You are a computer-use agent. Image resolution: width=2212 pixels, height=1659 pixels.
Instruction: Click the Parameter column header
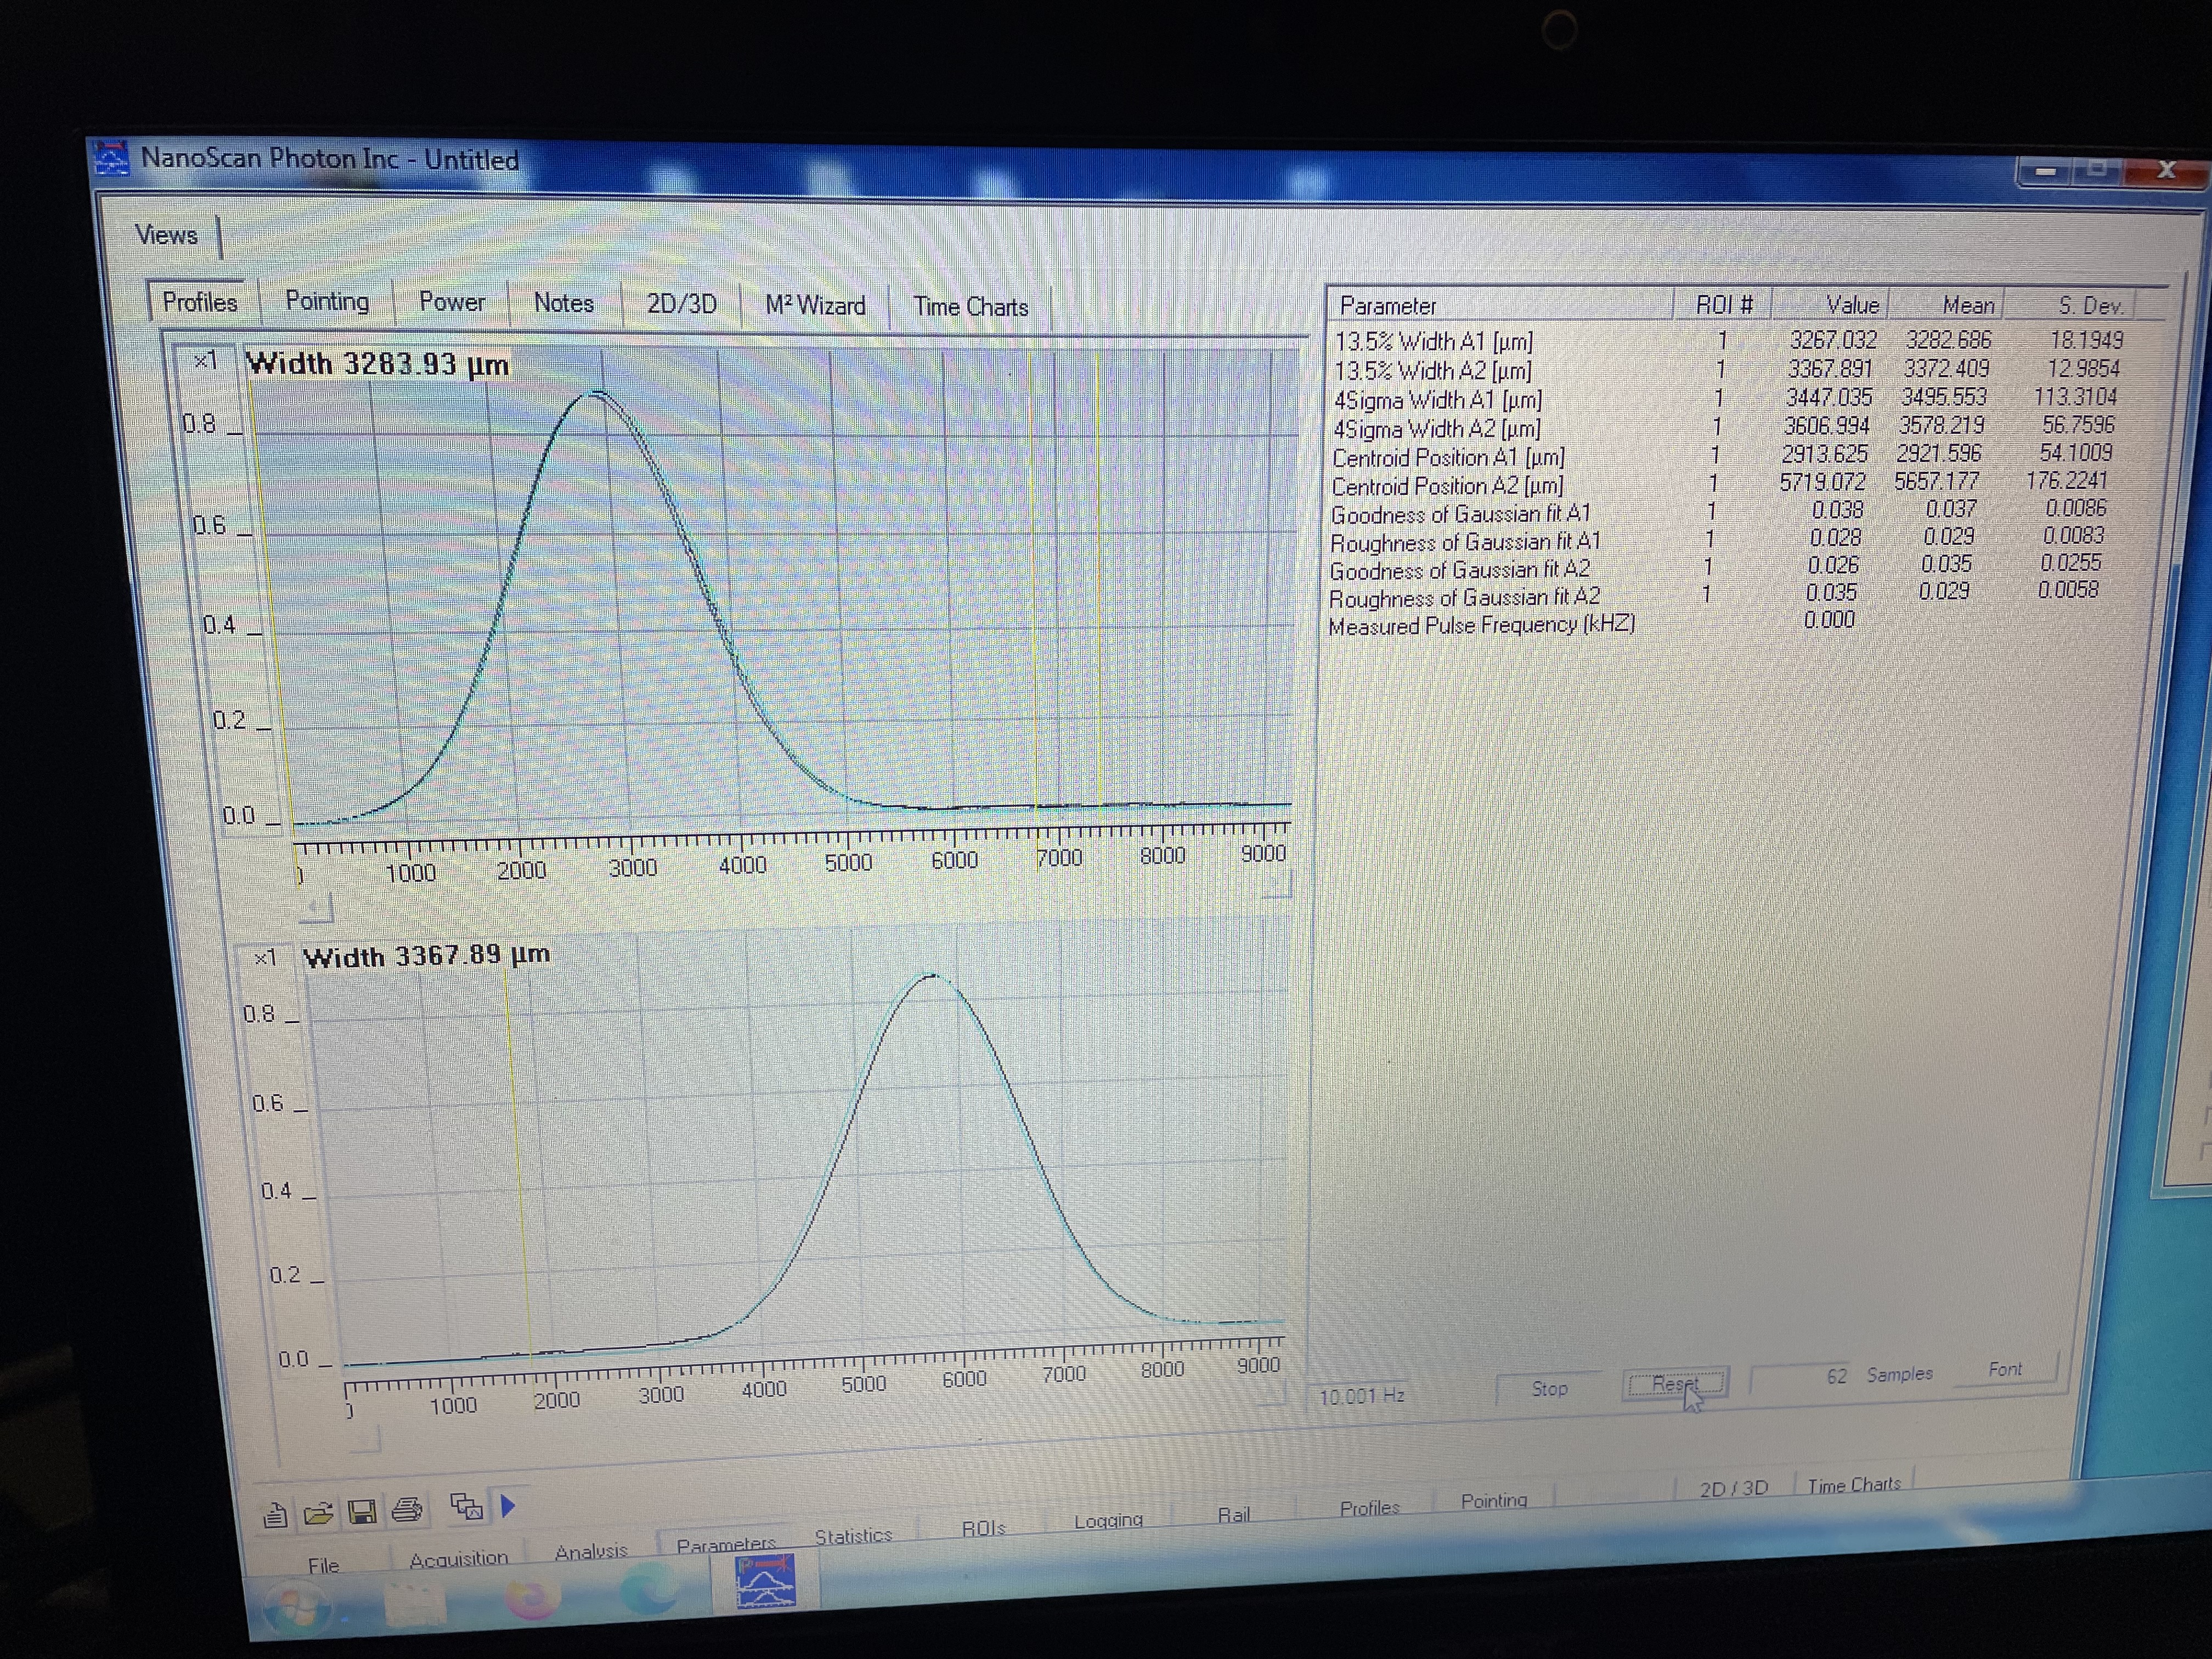pyautogui.click(x=1500, y=305)
